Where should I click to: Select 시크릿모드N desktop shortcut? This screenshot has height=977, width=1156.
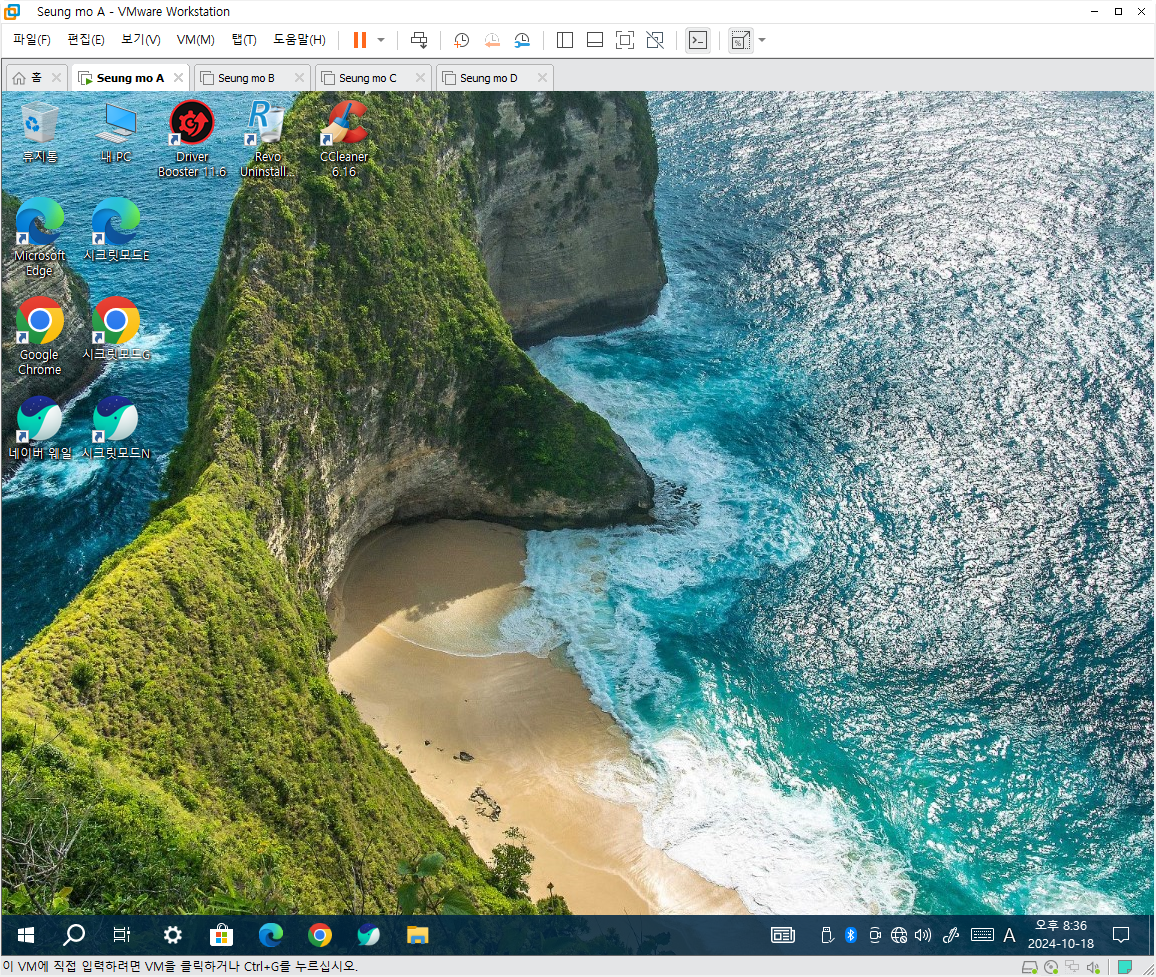coord(116,428)
